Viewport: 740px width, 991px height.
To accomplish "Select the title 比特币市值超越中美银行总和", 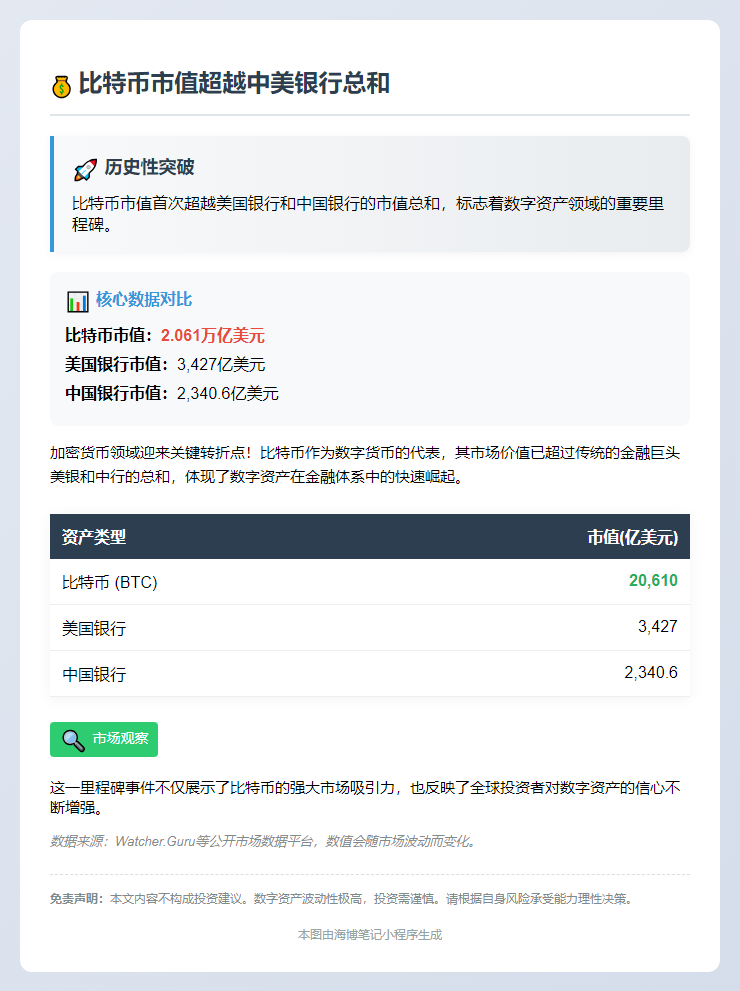I will pyautogui.click(x=234, y=84).
